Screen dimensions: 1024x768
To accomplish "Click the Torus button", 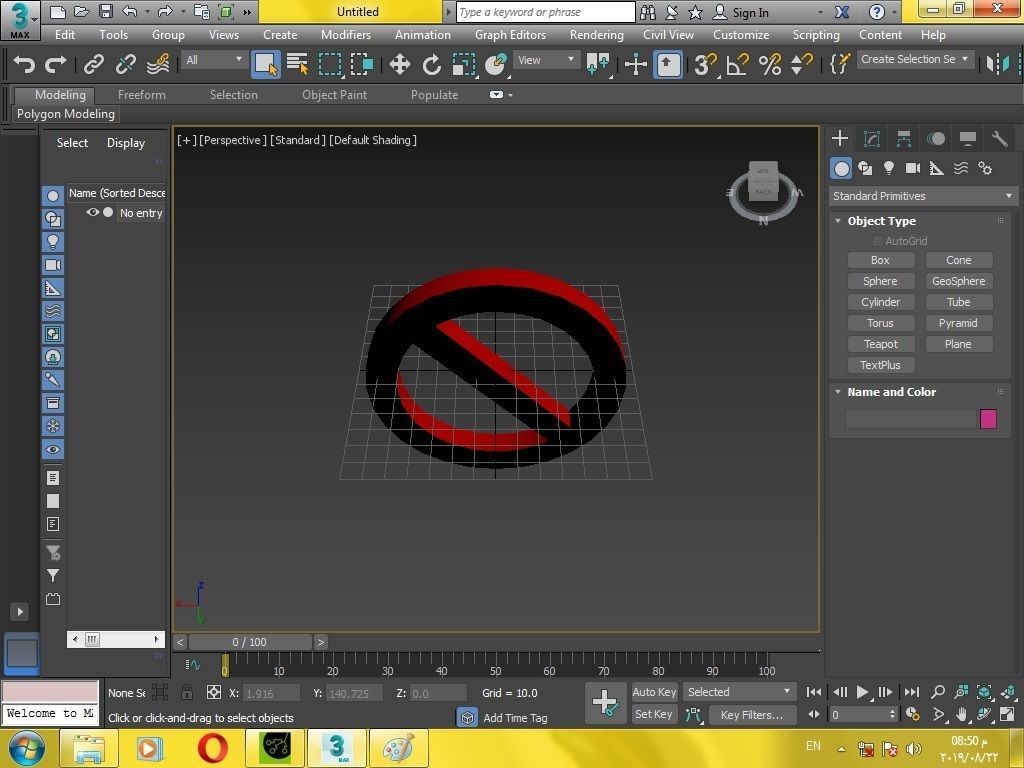I will point(880,323).
